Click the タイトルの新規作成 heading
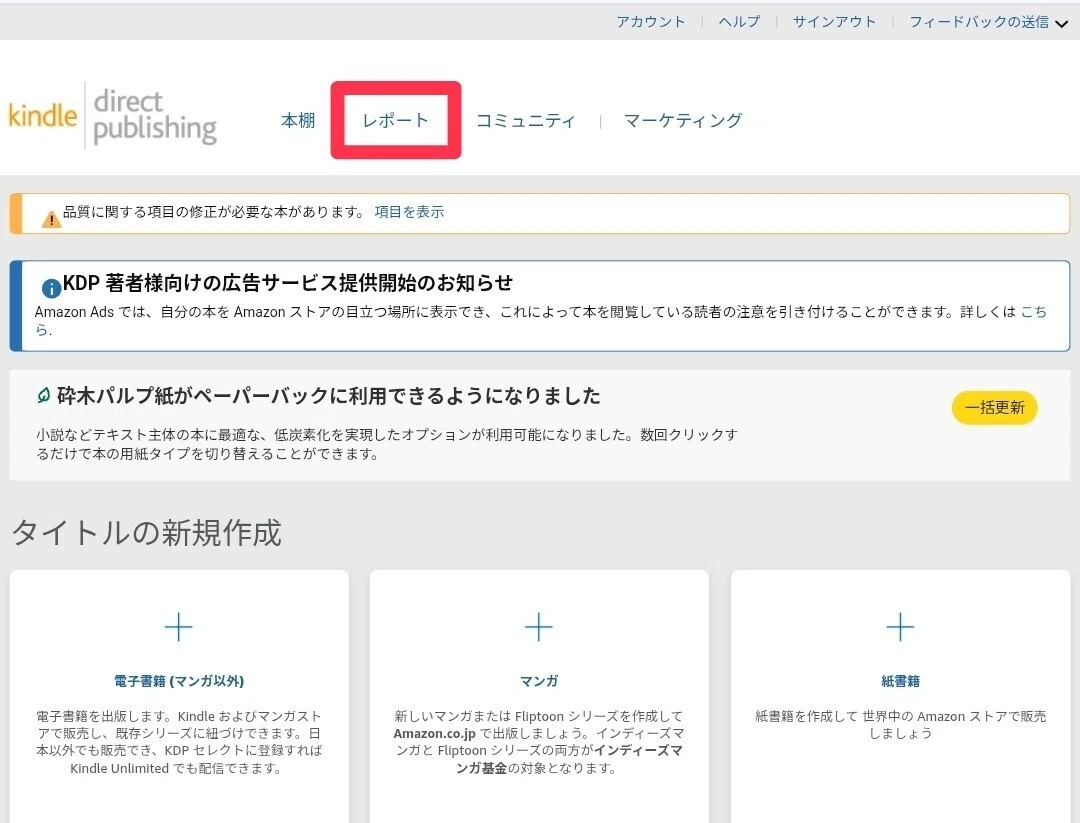The height and width of the screenshot is (823, 1080). (147, 532)
